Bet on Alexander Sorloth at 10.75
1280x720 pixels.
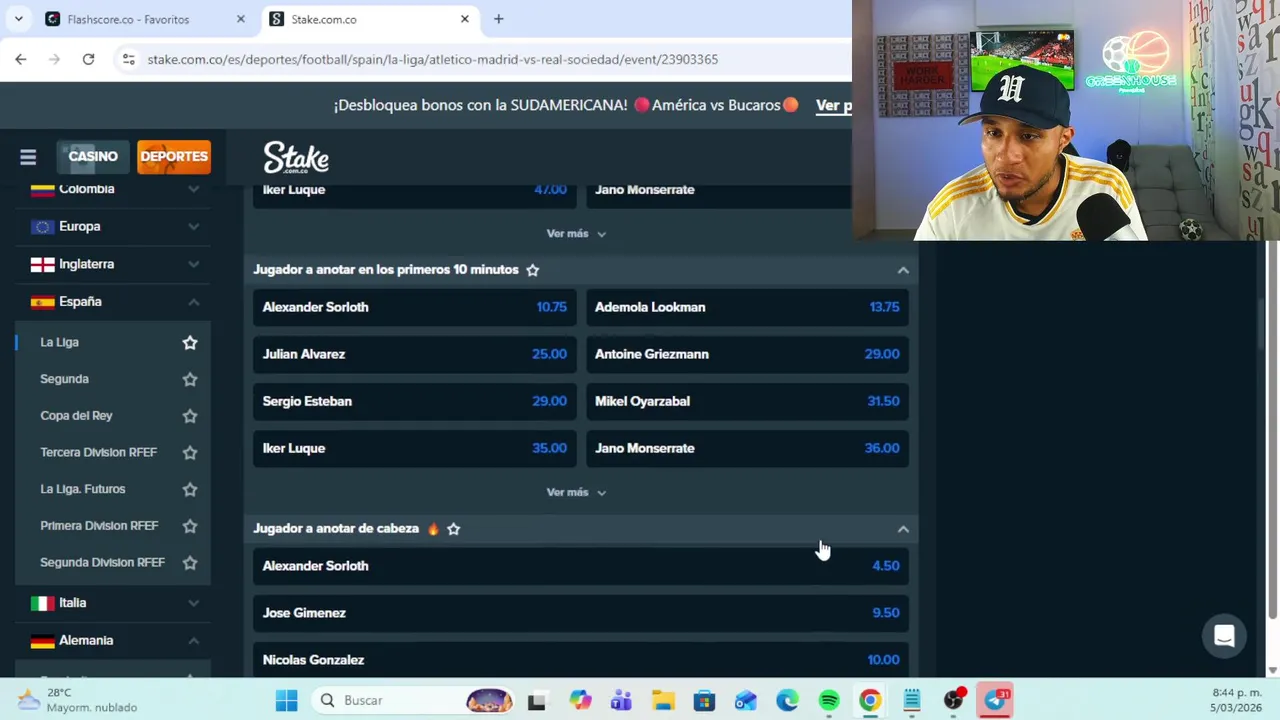[x=414, y=307]
